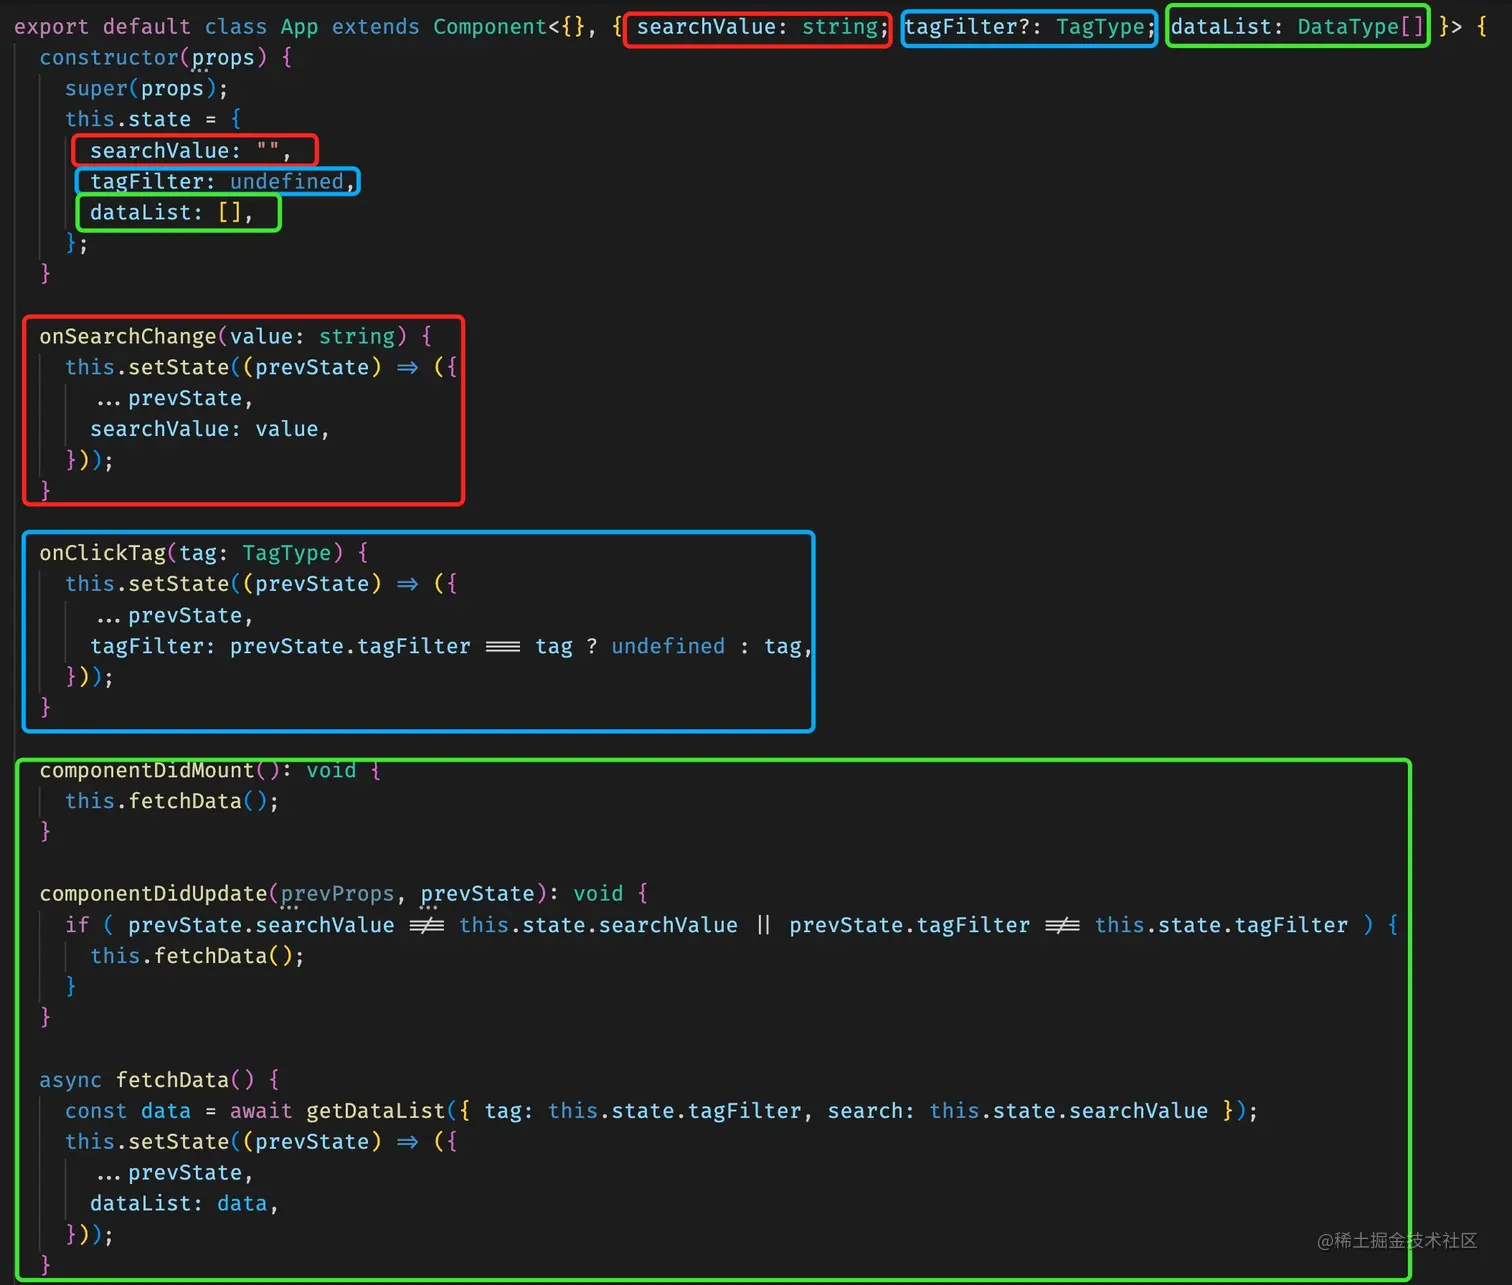The width and height of the screenshot is (1512, 1285).
Task: Click the "super(props);" call
Action: [x=147, y=89]
